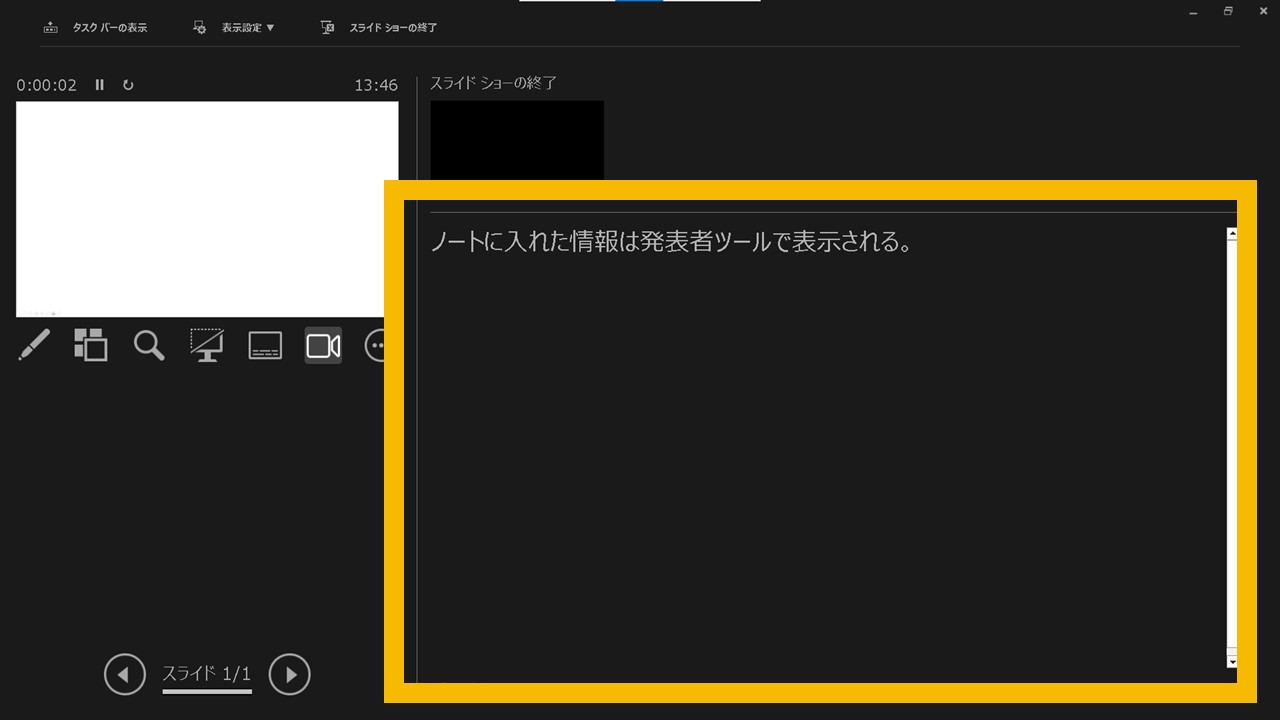Screen dimensions: 1280x720
Task: Select the pen annotation tool
Action: coord(33,345)
